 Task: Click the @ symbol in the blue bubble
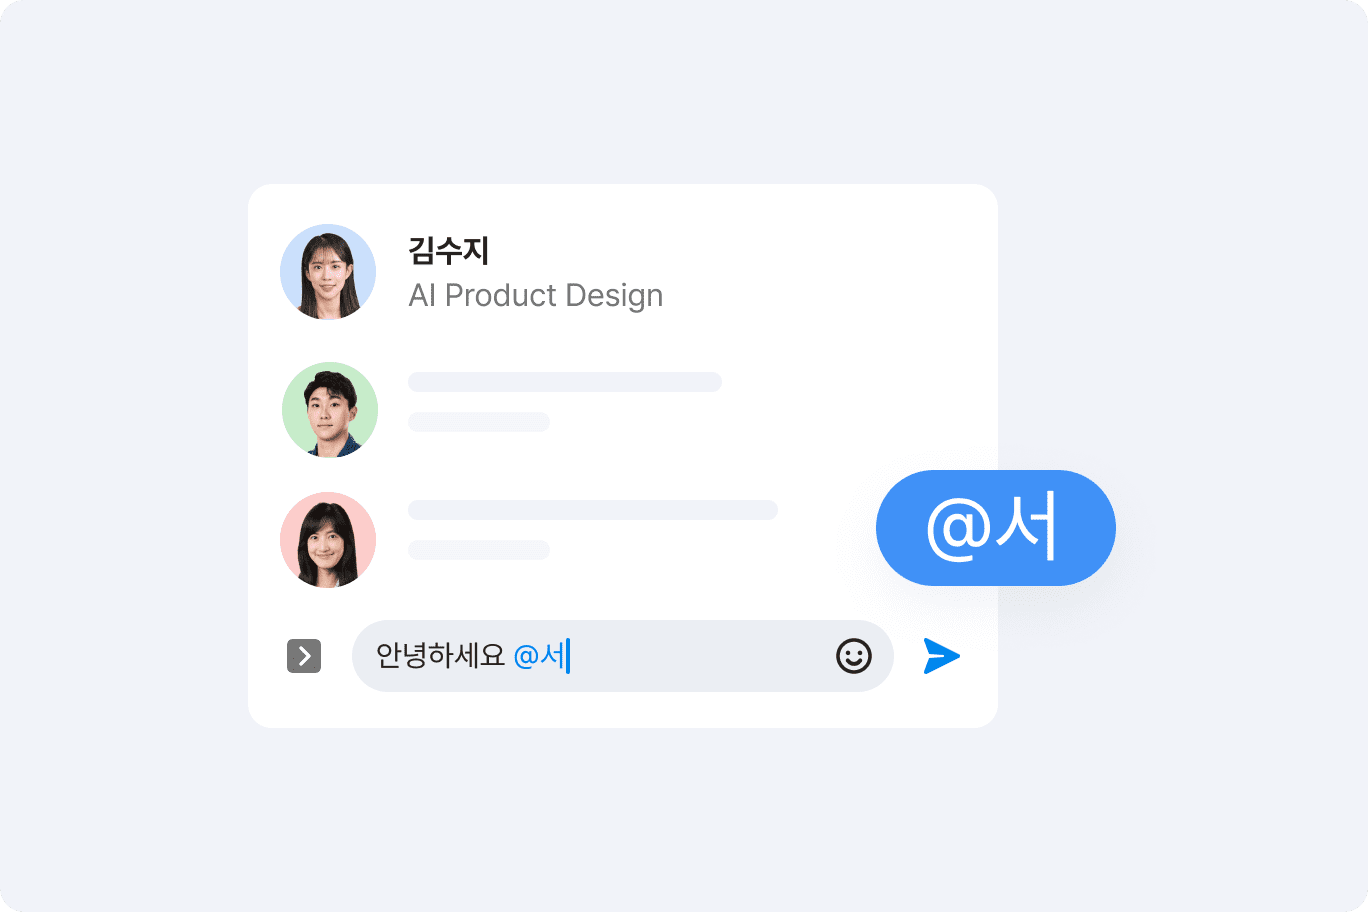tap(958, 530)
